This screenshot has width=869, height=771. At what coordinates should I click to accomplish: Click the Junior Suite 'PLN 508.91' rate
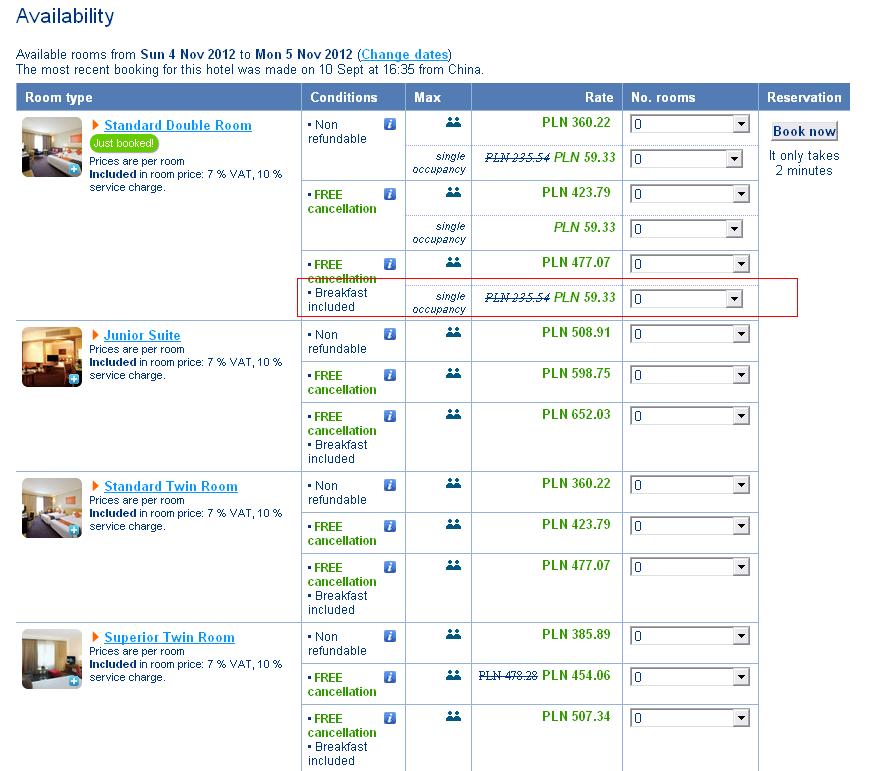[576, 332]
